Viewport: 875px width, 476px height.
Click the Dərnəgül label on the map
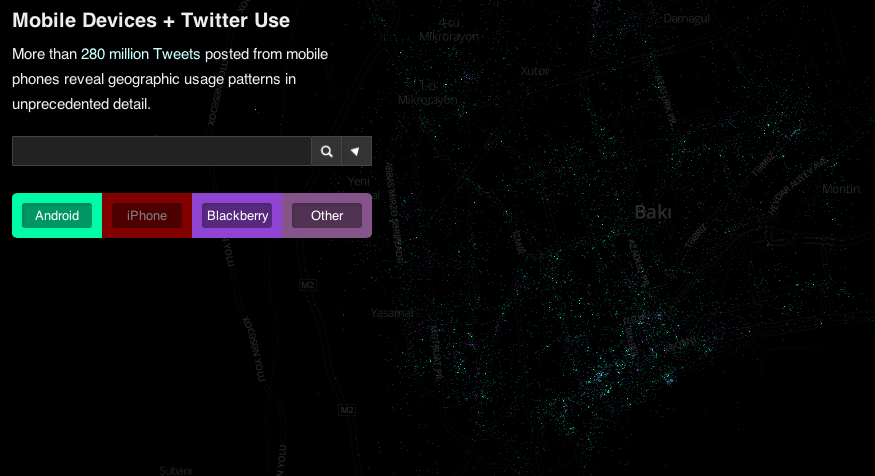coord(686,19)
